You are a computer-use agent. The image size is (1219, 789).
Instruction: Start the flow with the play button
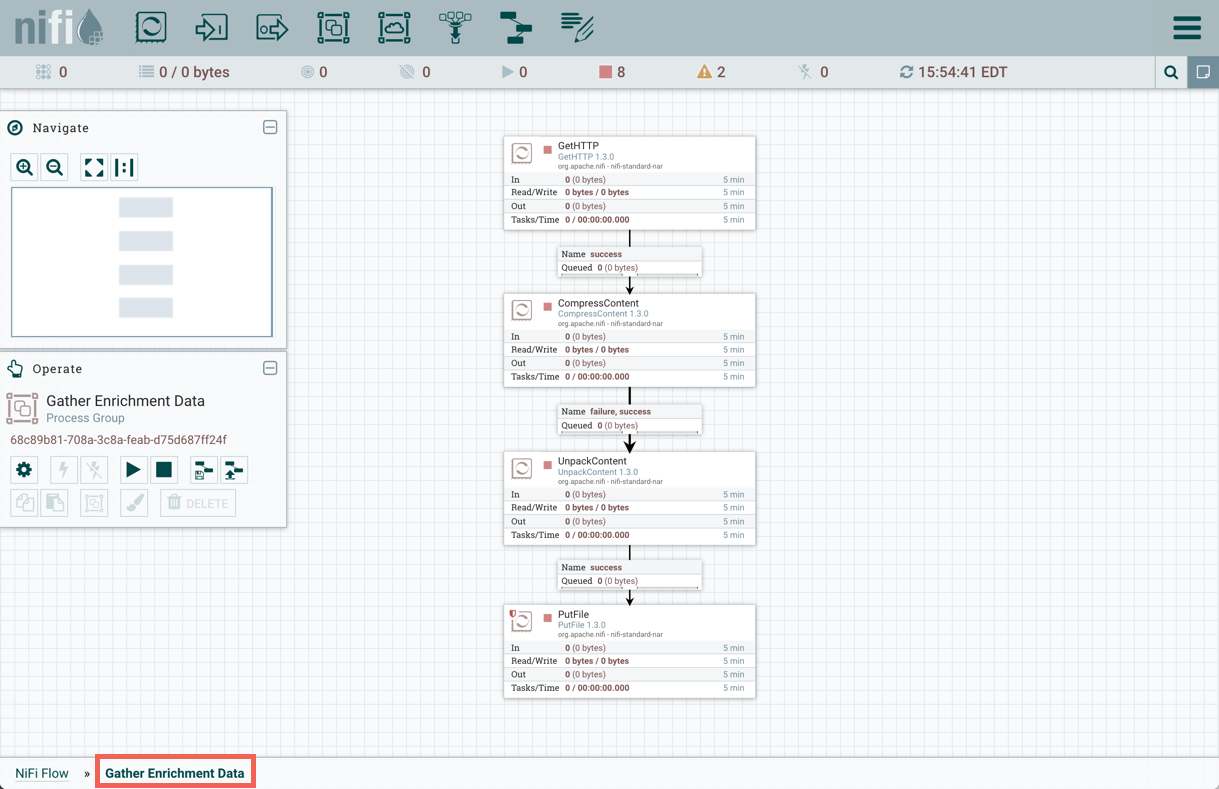coord(133,470)
